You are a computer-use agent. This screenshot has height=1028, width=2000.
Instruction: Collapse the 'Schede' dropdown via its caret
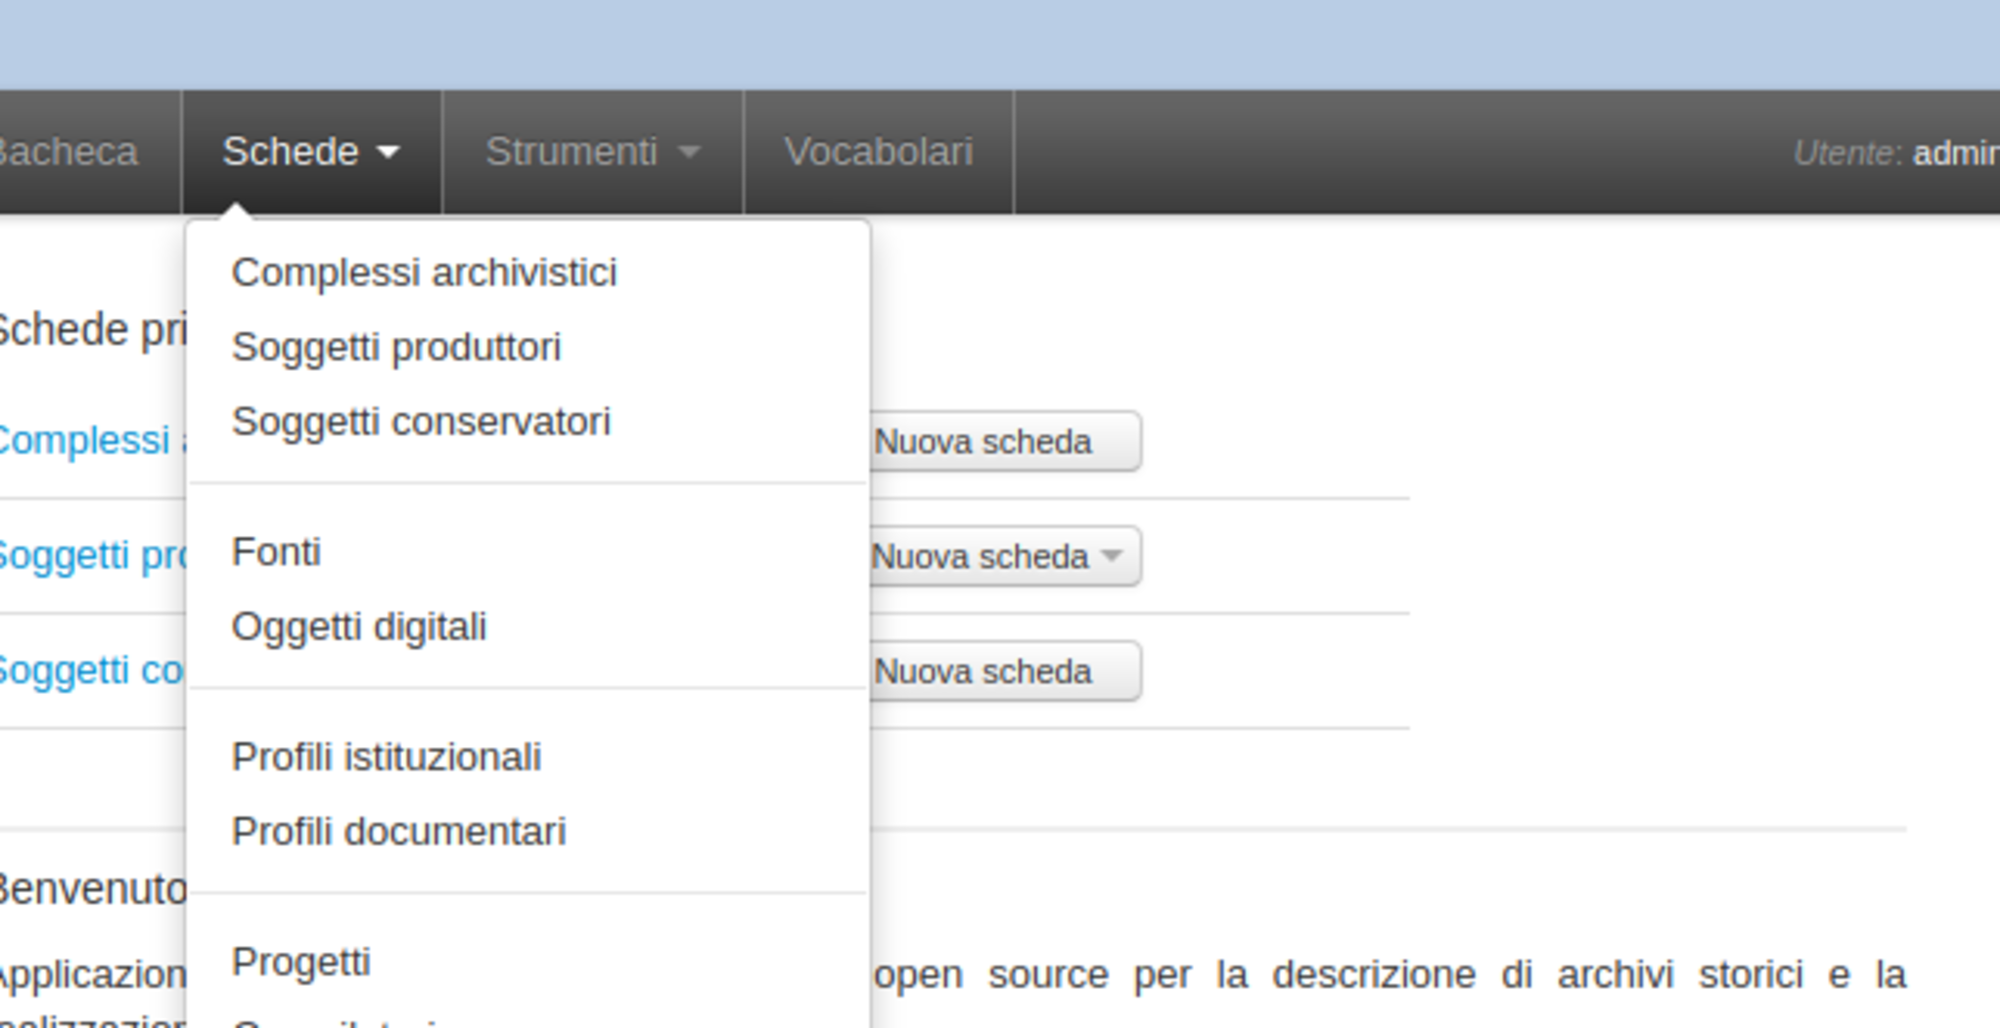[388, 153]
